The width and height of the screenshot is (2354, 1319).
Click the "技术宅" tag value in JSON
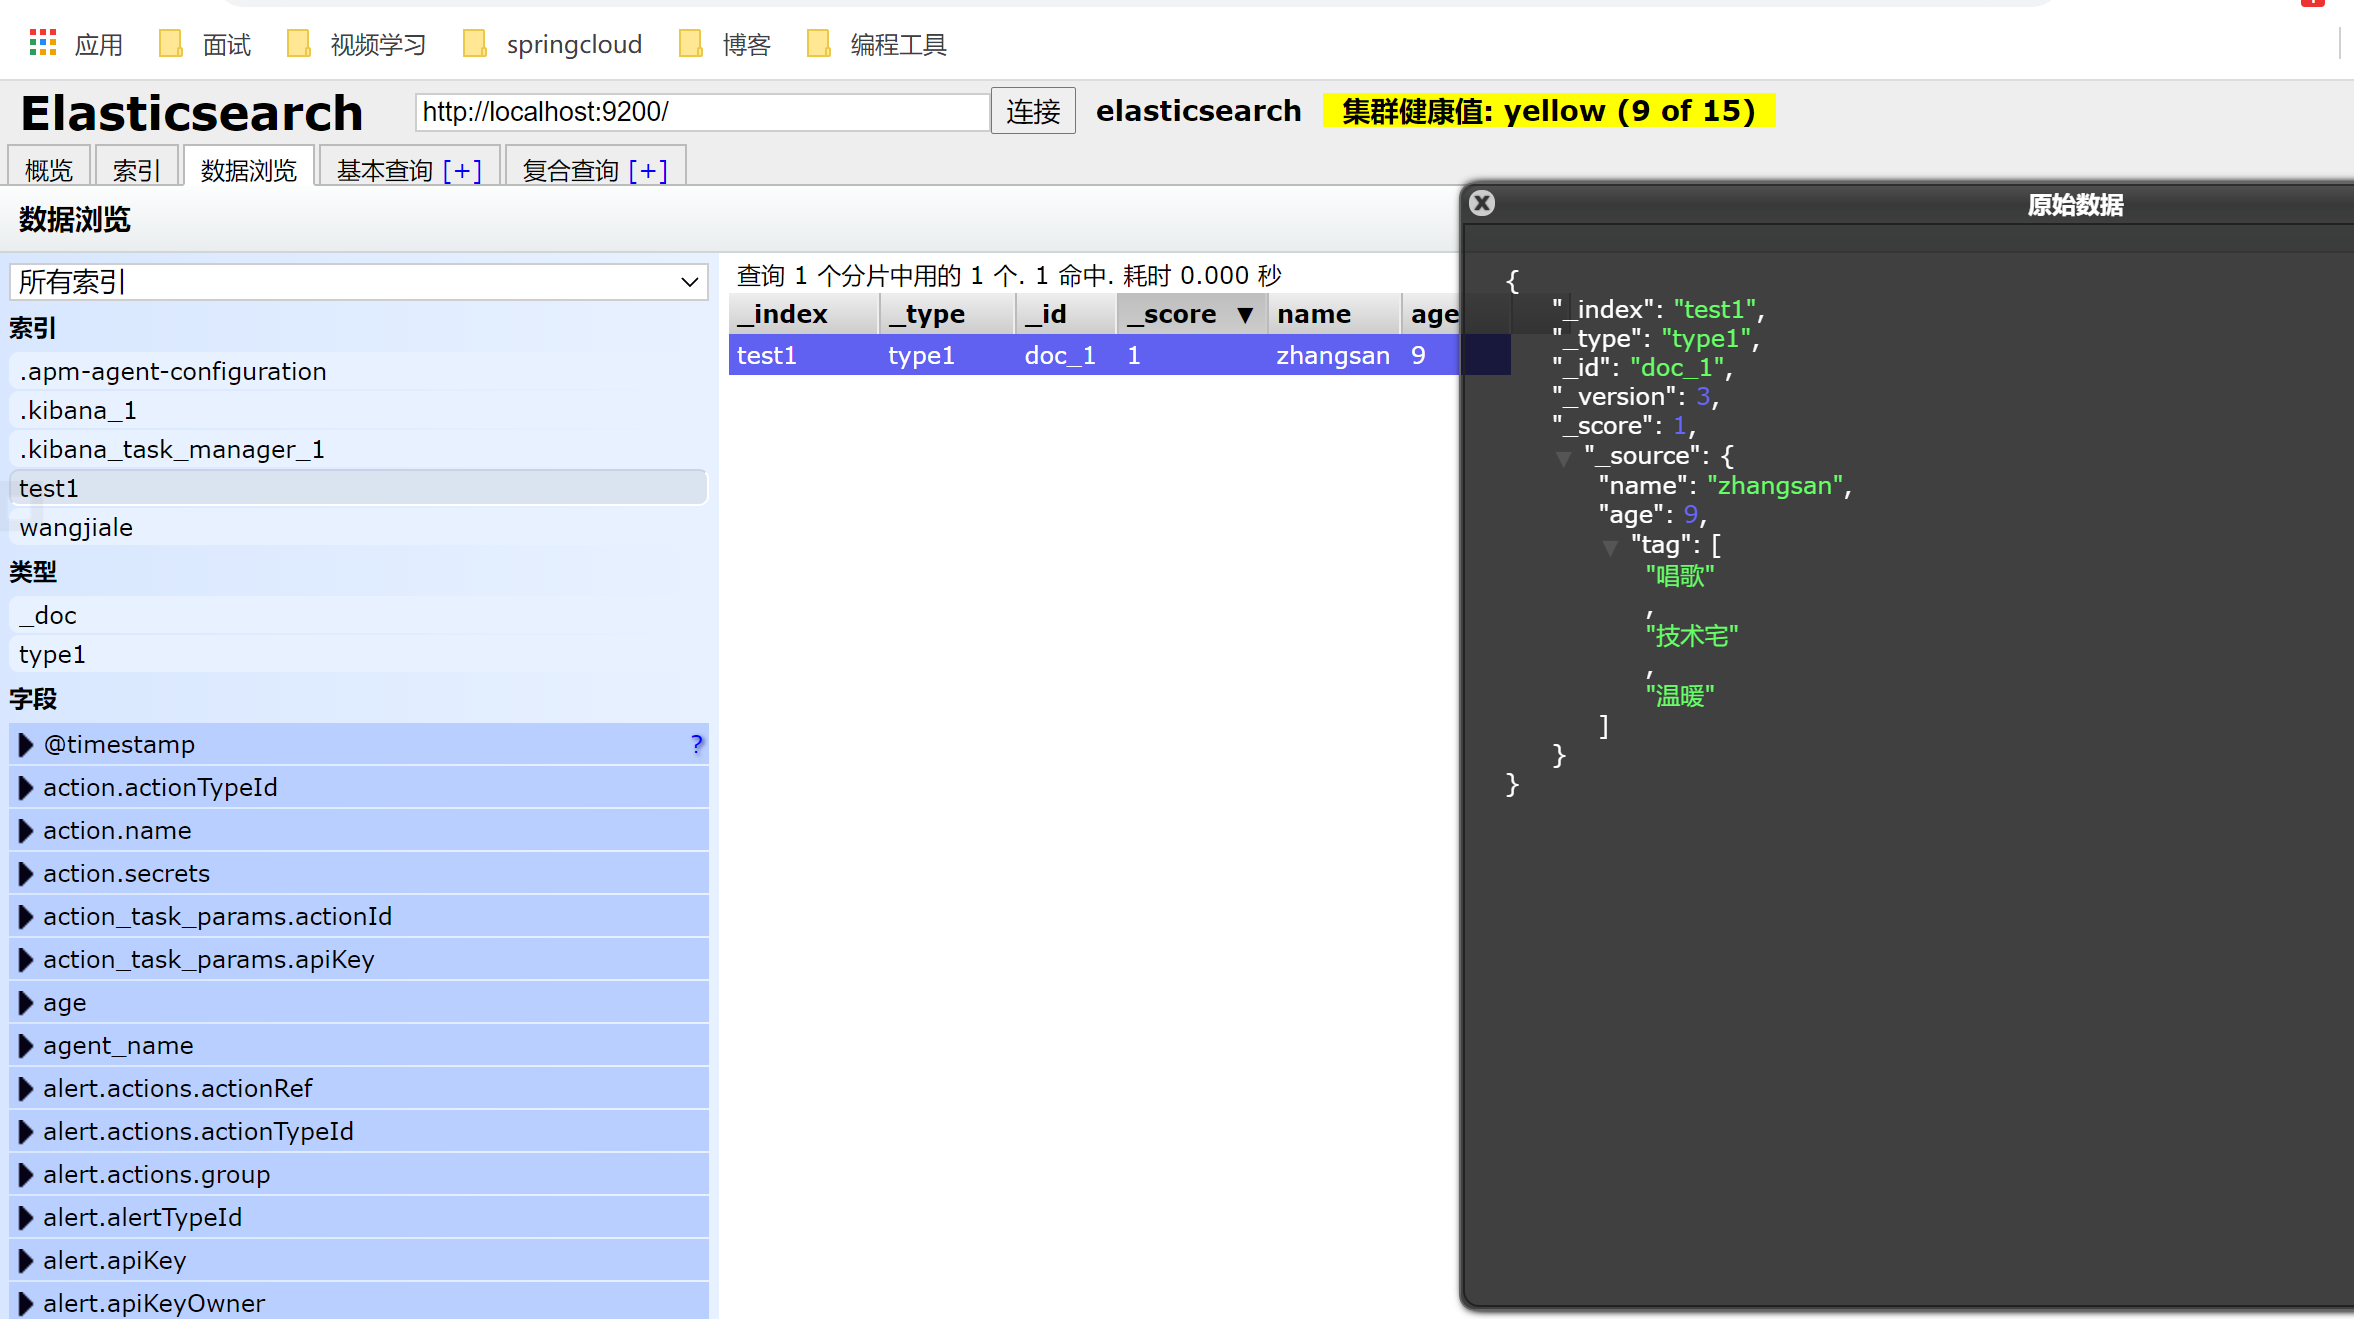pyautogui.click(x=1692, y=636)
